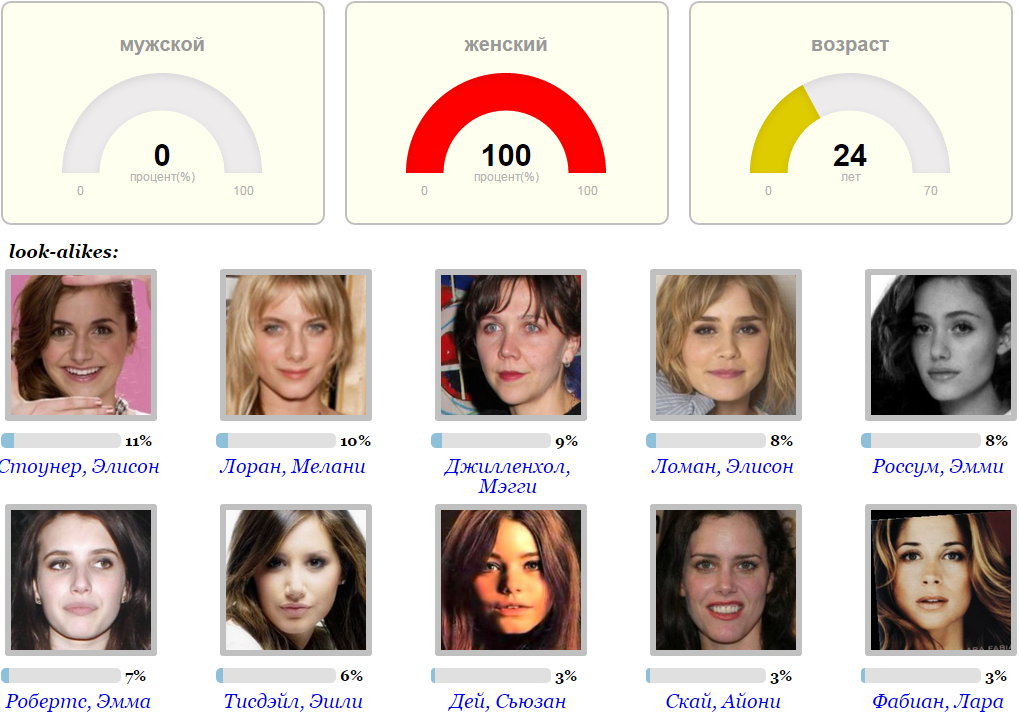The height and width of the screenshot is (728, 1020).
Task: Follow the Джилленхол, Мэгги link
Action: pyautogui.click(x=507, y=476)
